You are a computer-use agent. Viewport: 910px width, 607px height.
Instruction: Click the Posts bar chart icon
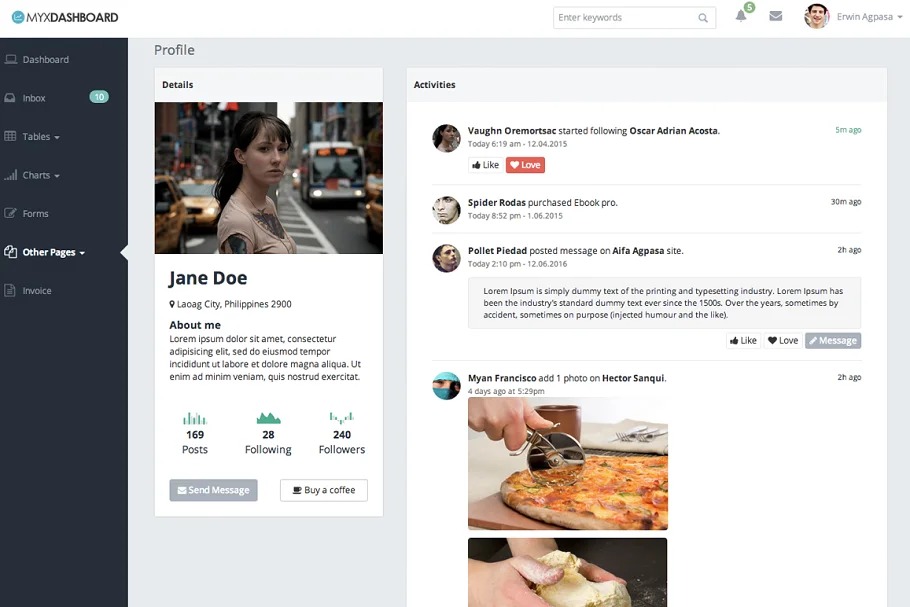194,418
